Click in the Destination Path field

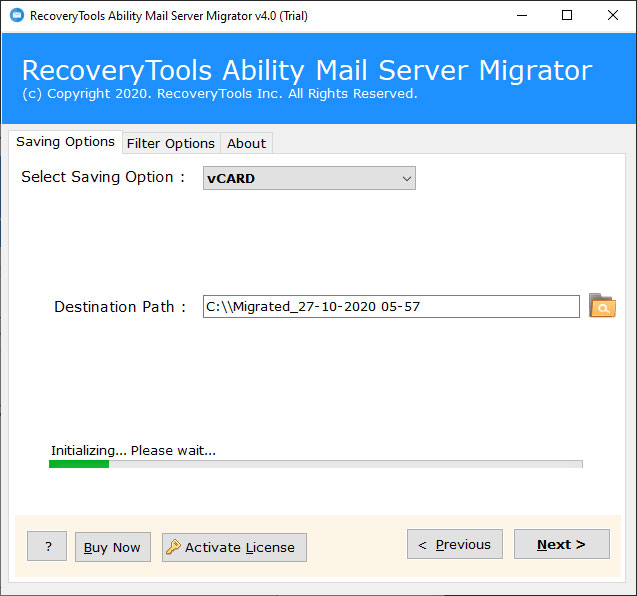click(391, 306)
